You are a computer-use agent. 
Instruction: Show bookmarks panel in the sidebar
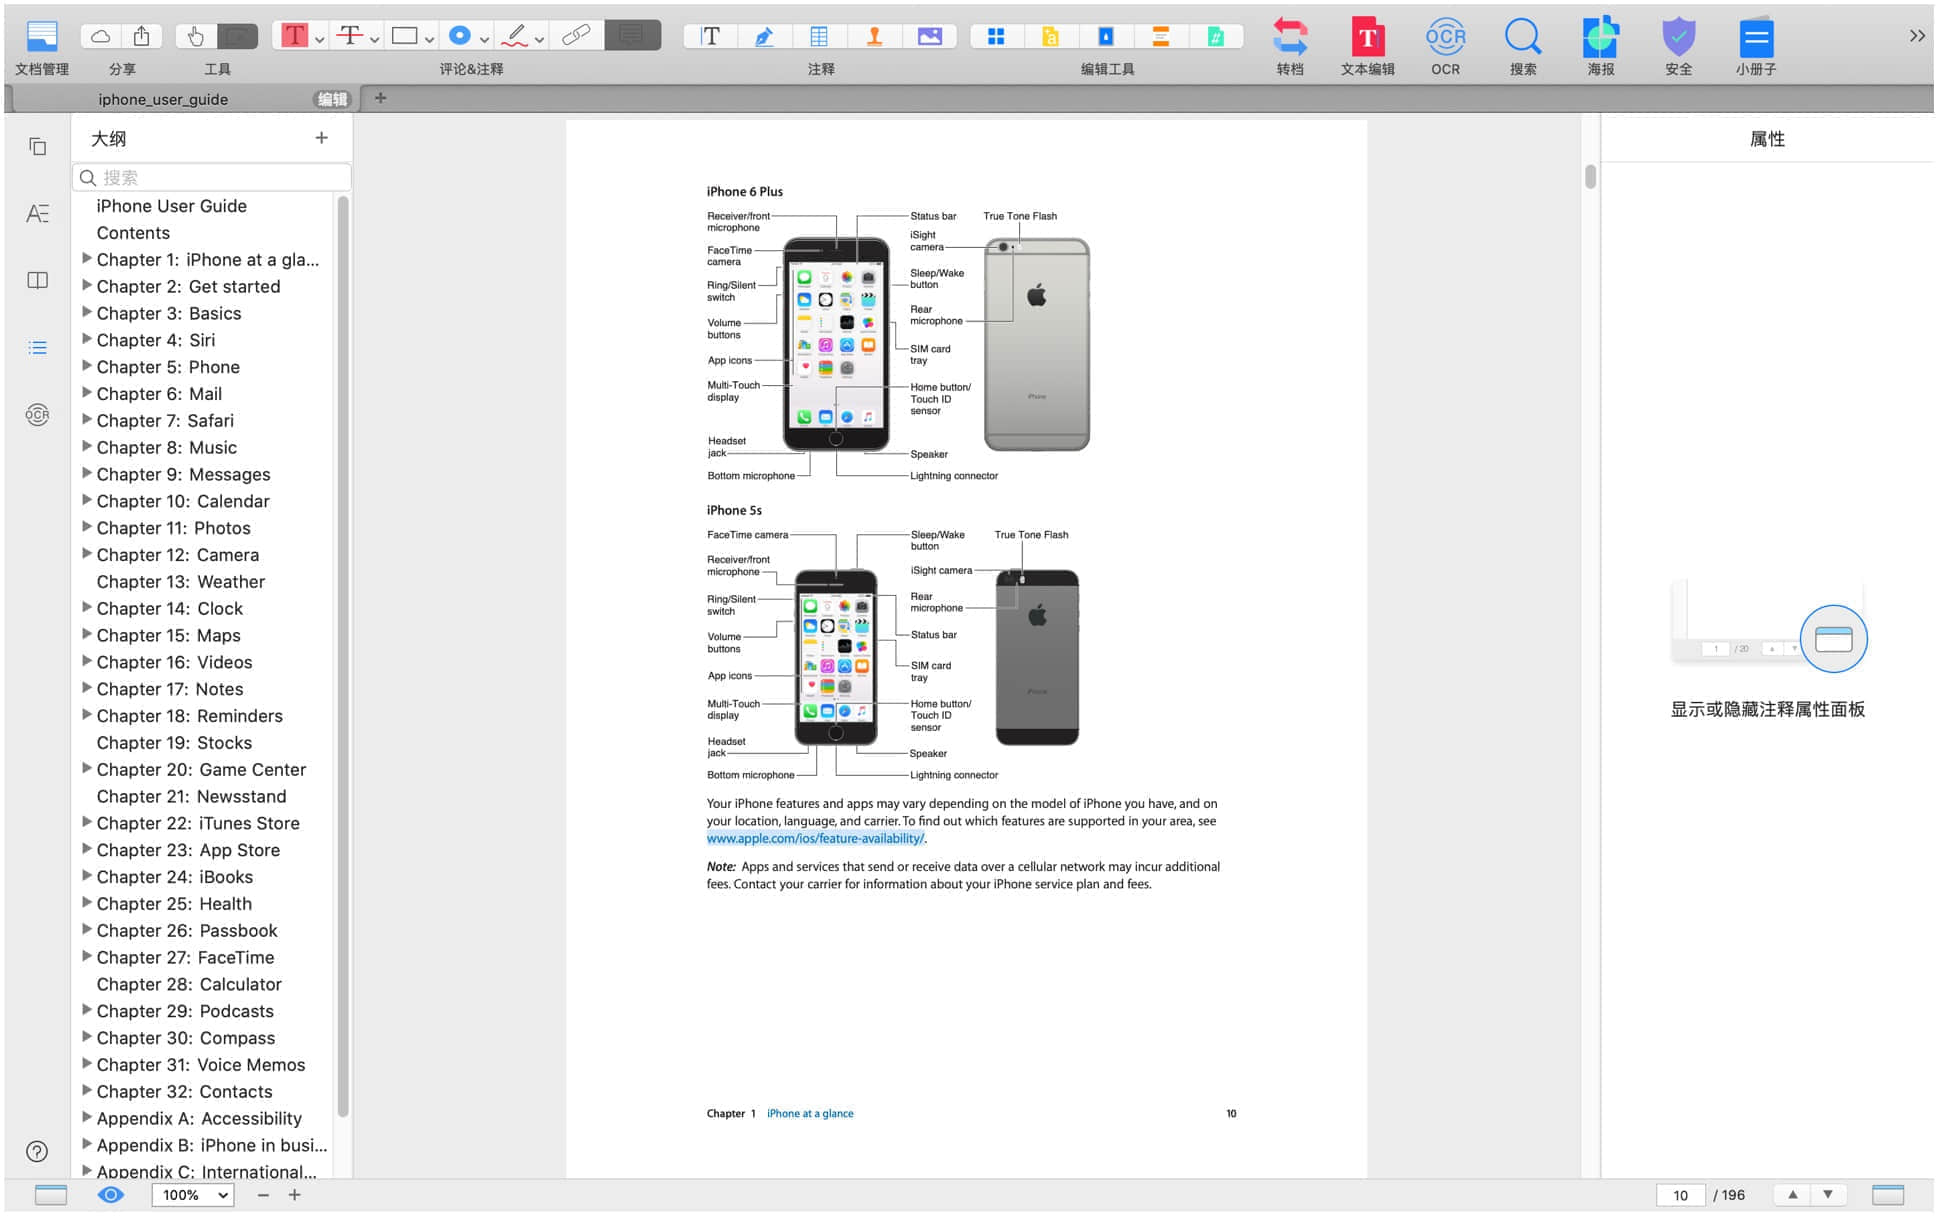(x=37, y=280)
